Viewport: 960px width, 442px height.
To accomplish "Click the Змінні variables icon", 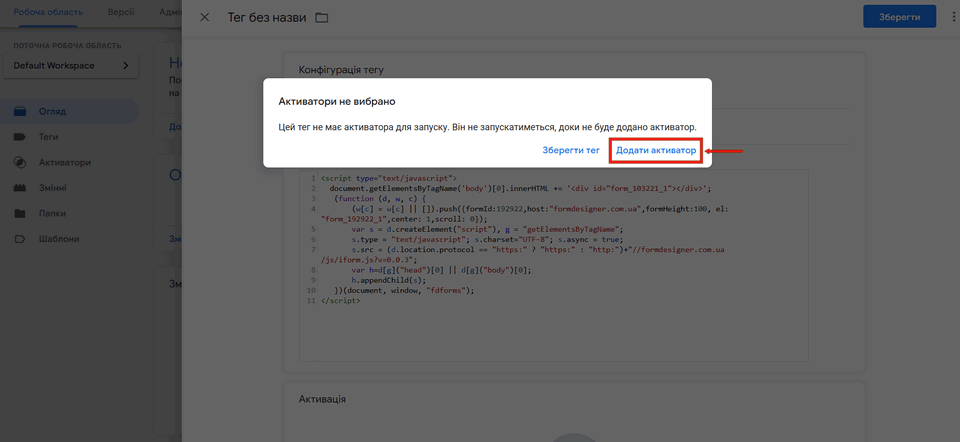I will [x=20, y=188].
